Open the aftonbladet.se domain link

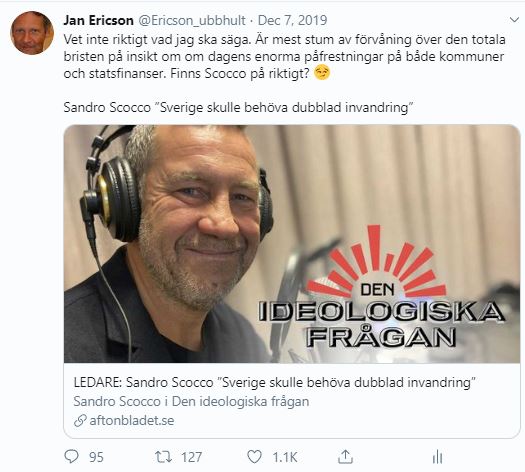[x=132, y=420]
